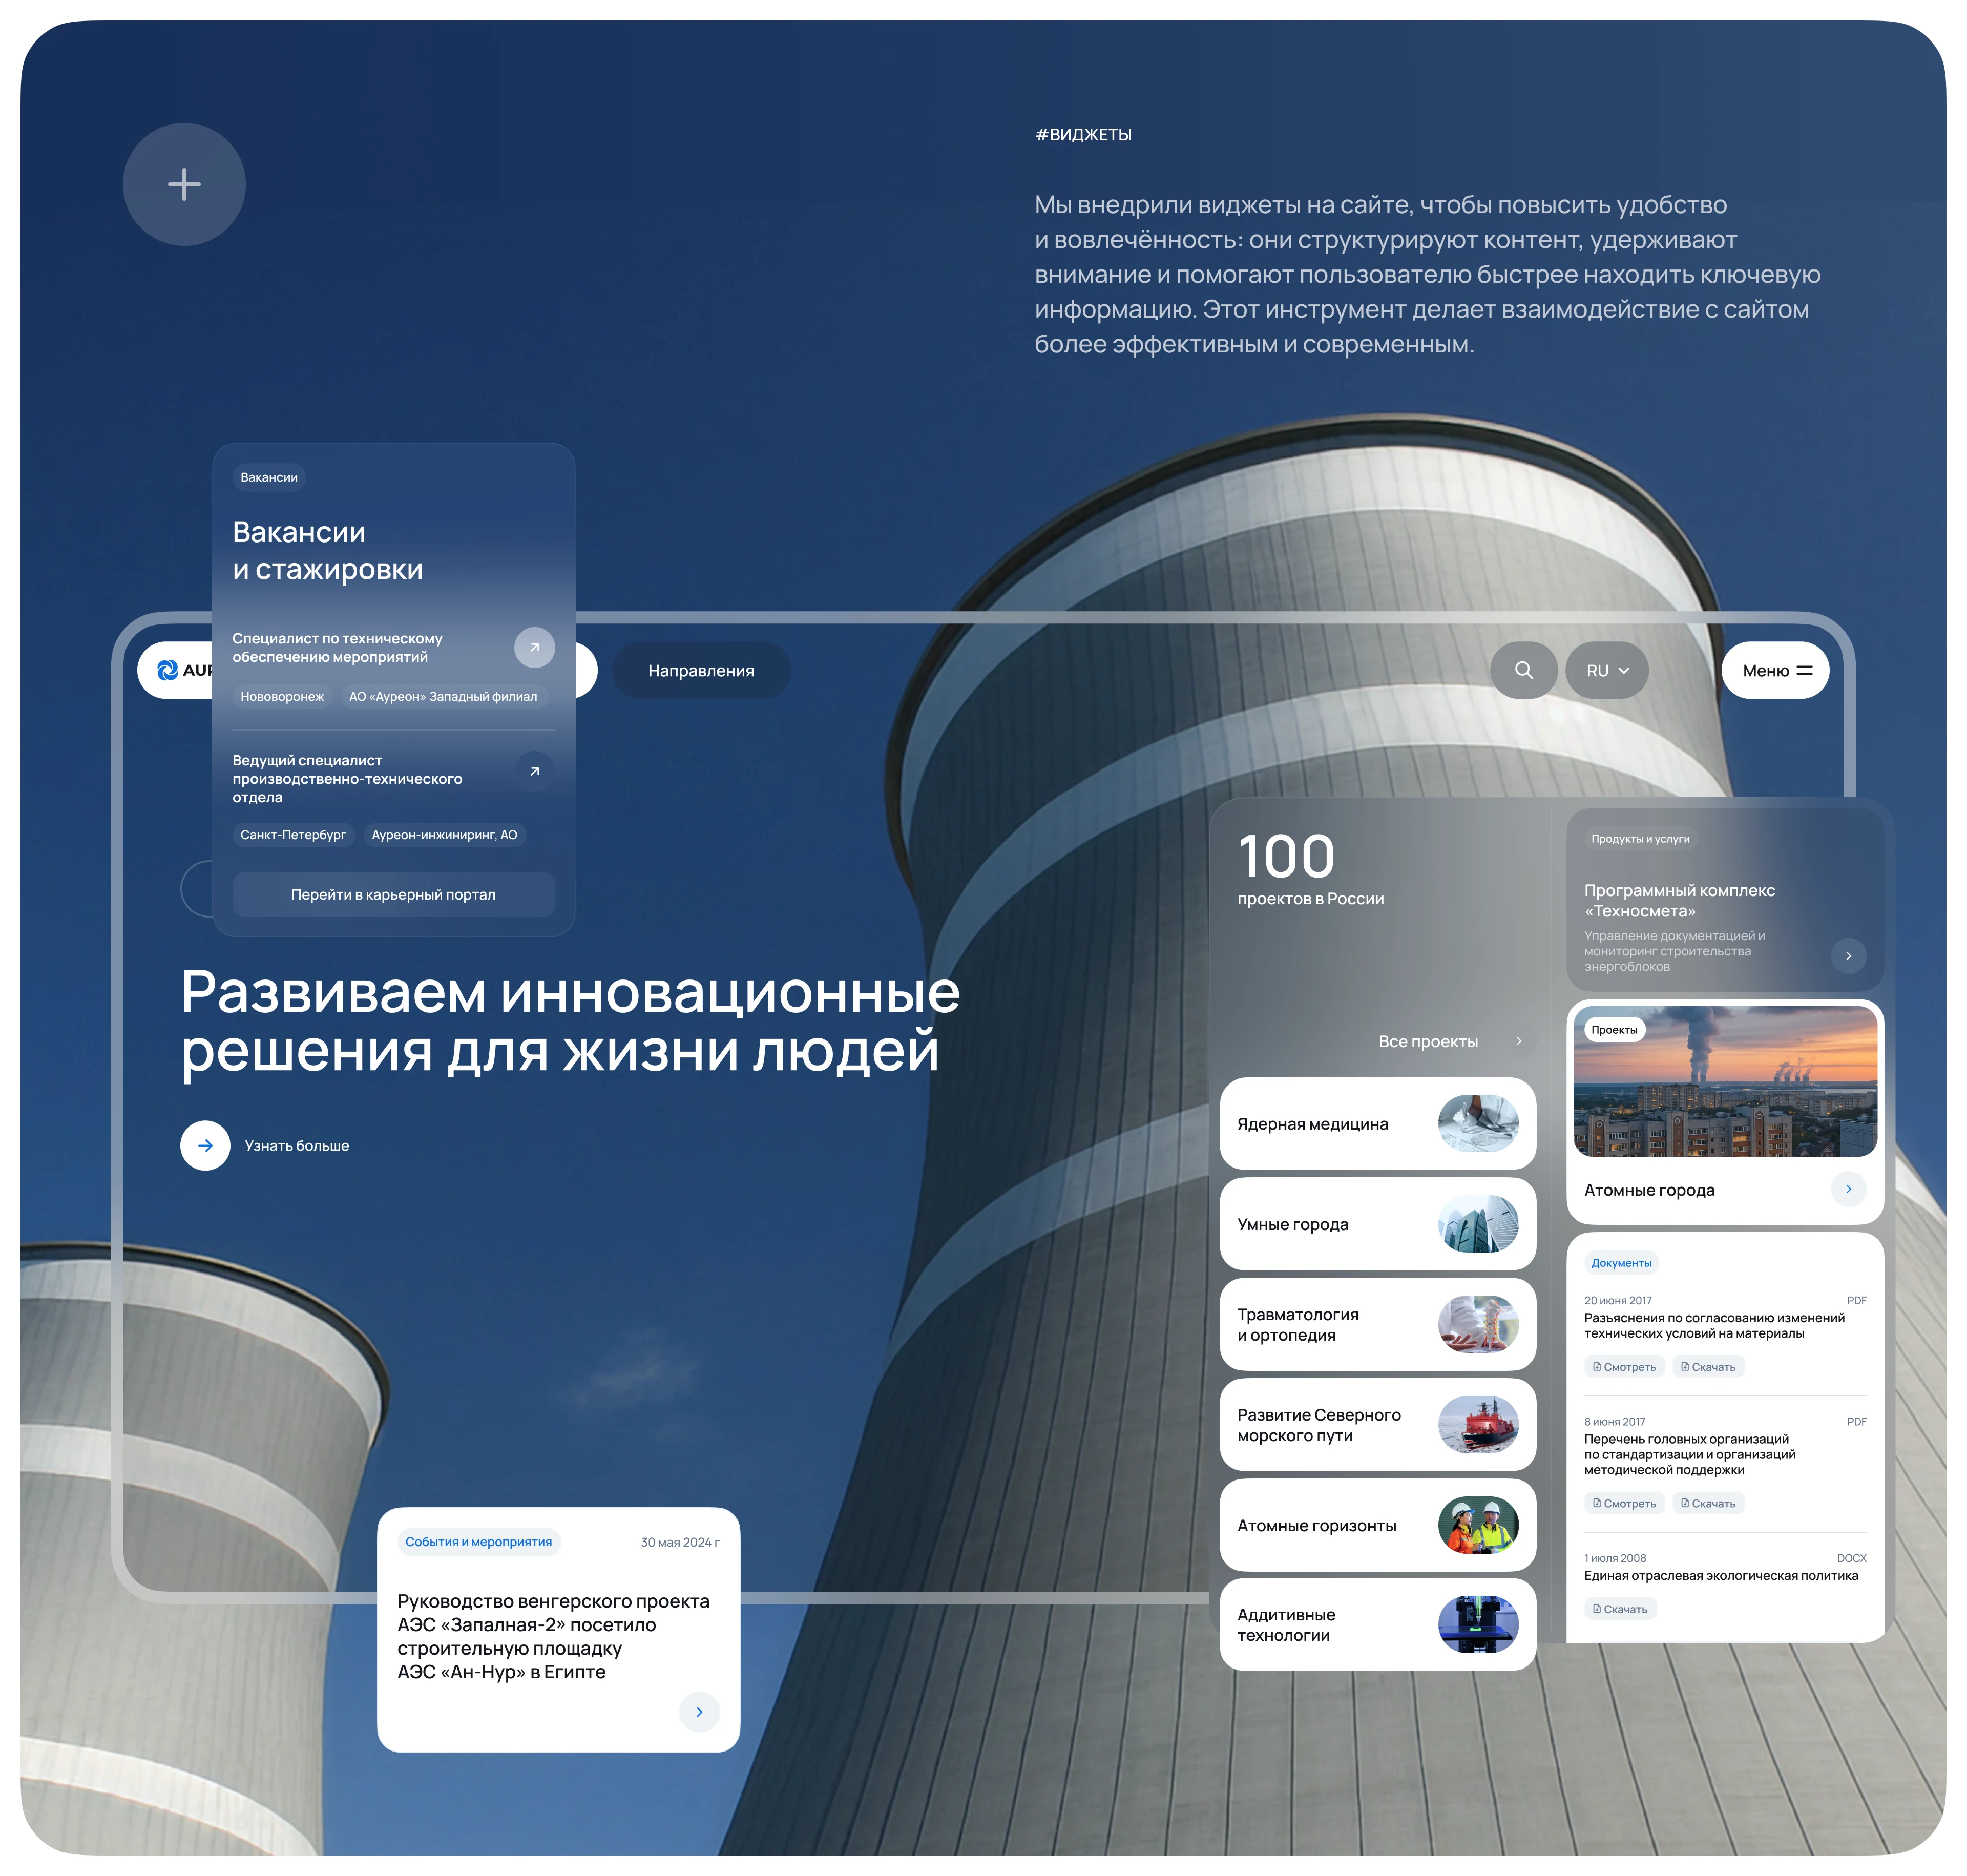Click 'Перейти в карьерный портал'
The width and height of the screenshot is (1967, 1876).
(393, 894)
